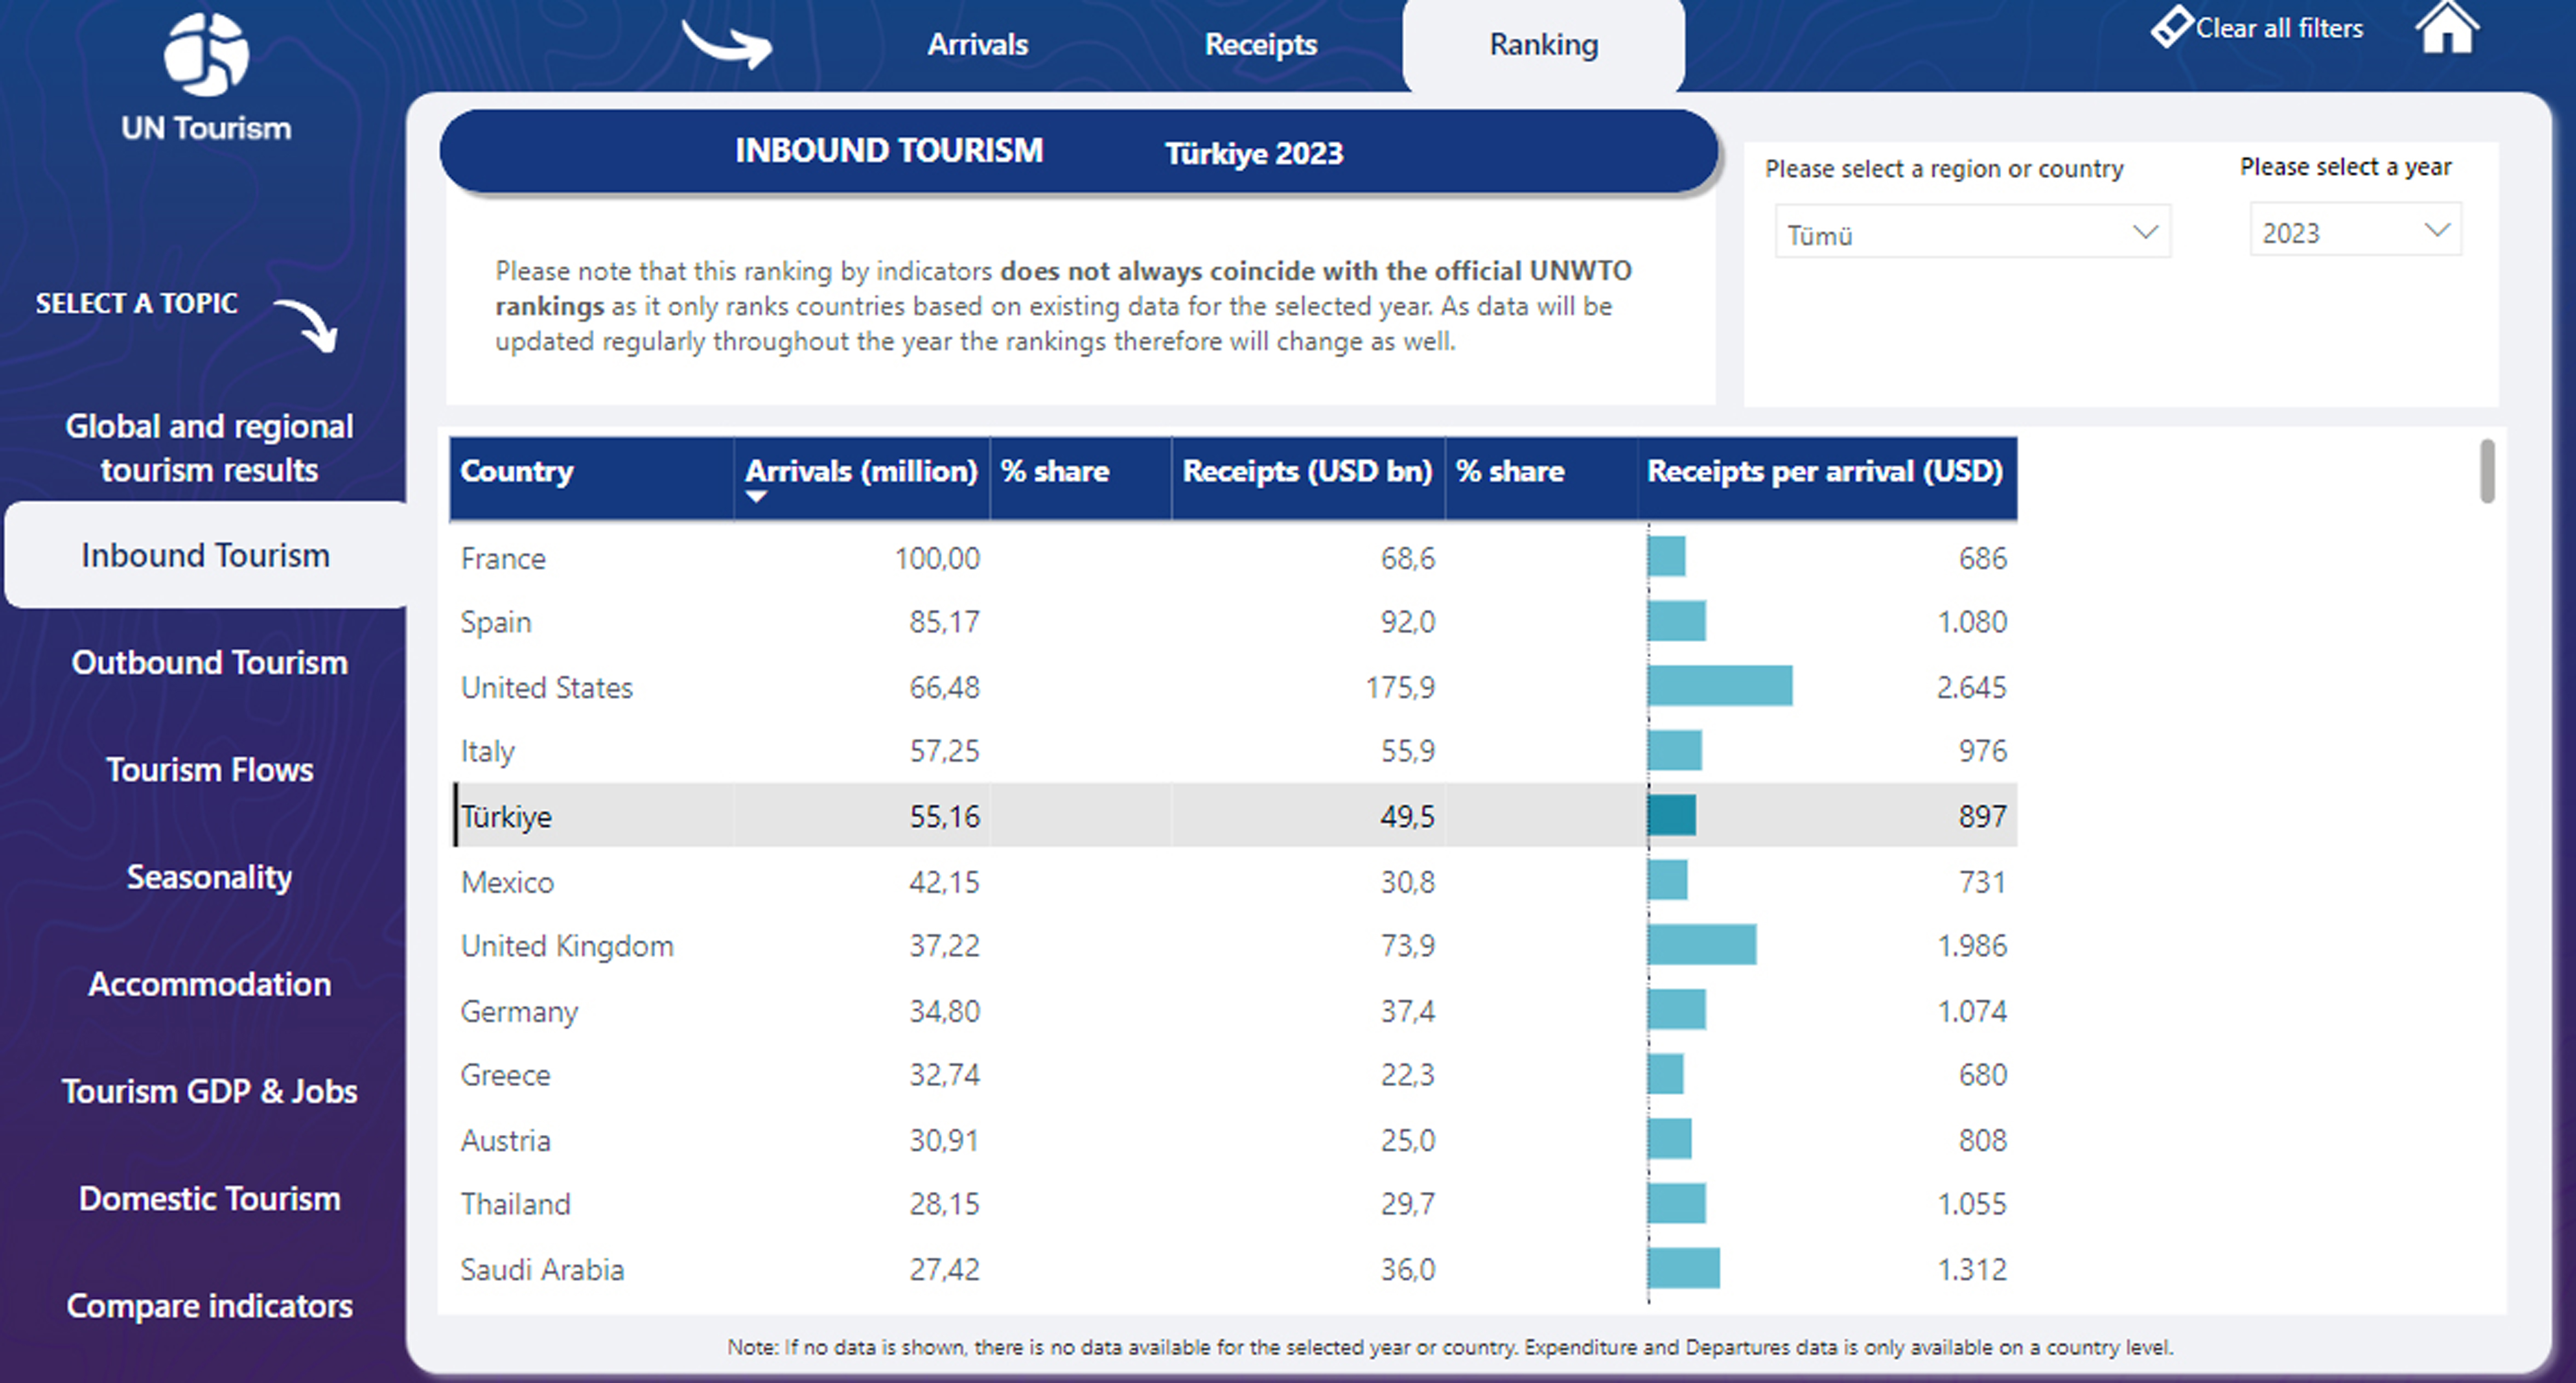The height and width of the screenshot is (1383, 2576).
Task: Select the United States row
Action: pos(1233,686)
